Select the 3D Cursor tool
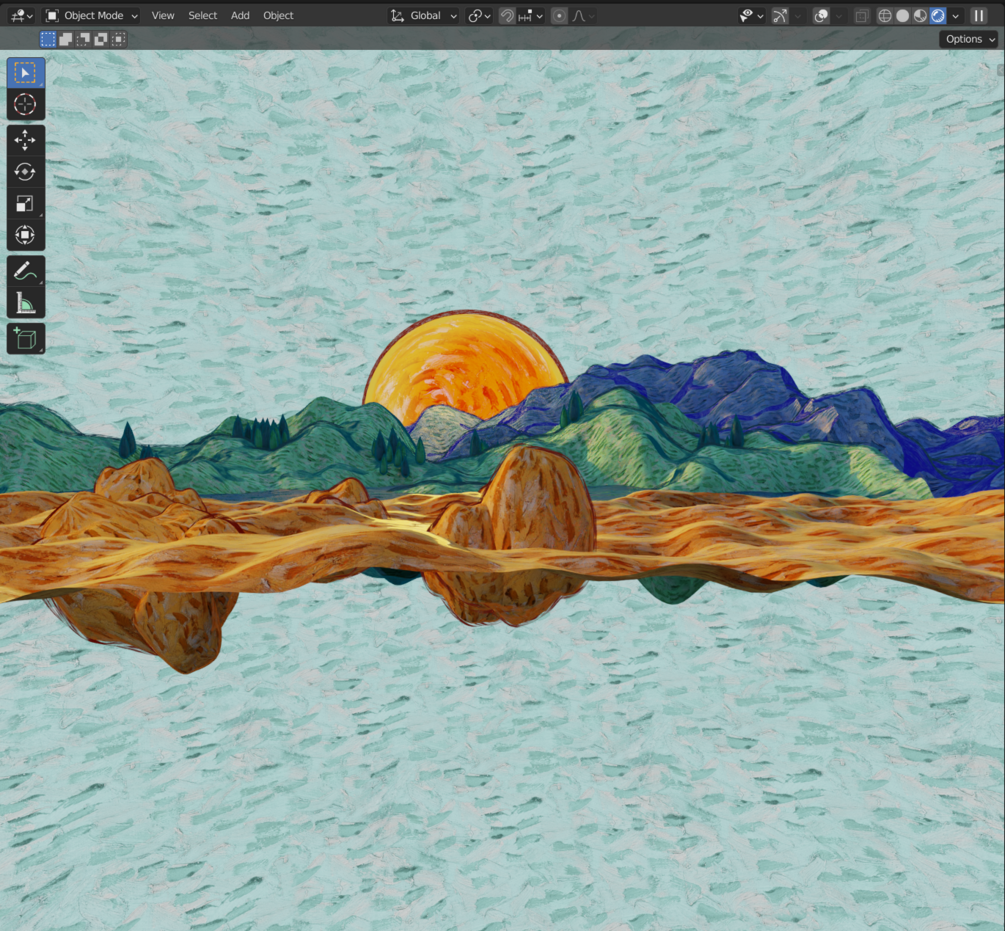1005x931 pixels. (25, 104)
